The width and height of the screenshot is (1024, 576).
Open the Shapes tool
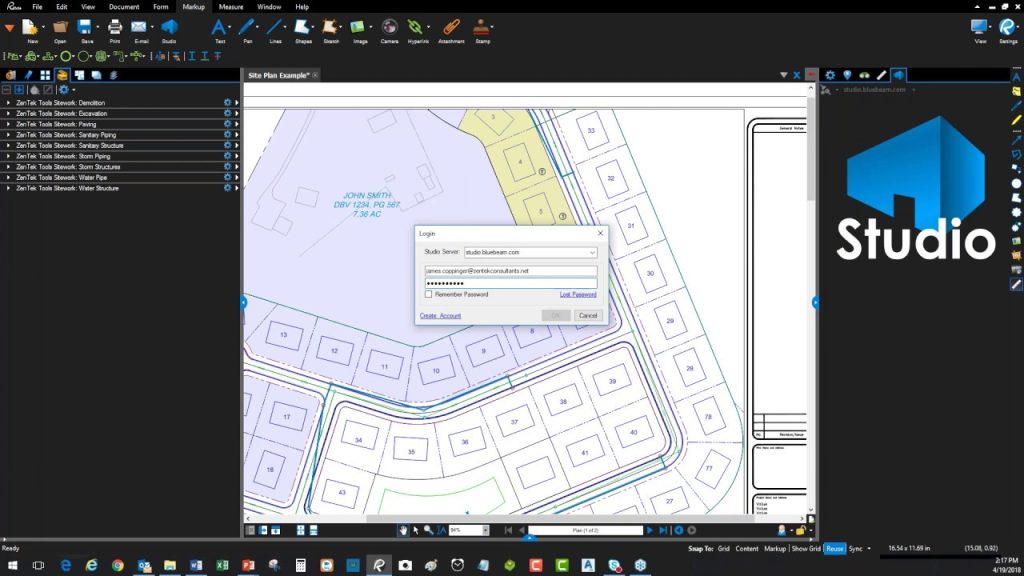click(303, 30)
